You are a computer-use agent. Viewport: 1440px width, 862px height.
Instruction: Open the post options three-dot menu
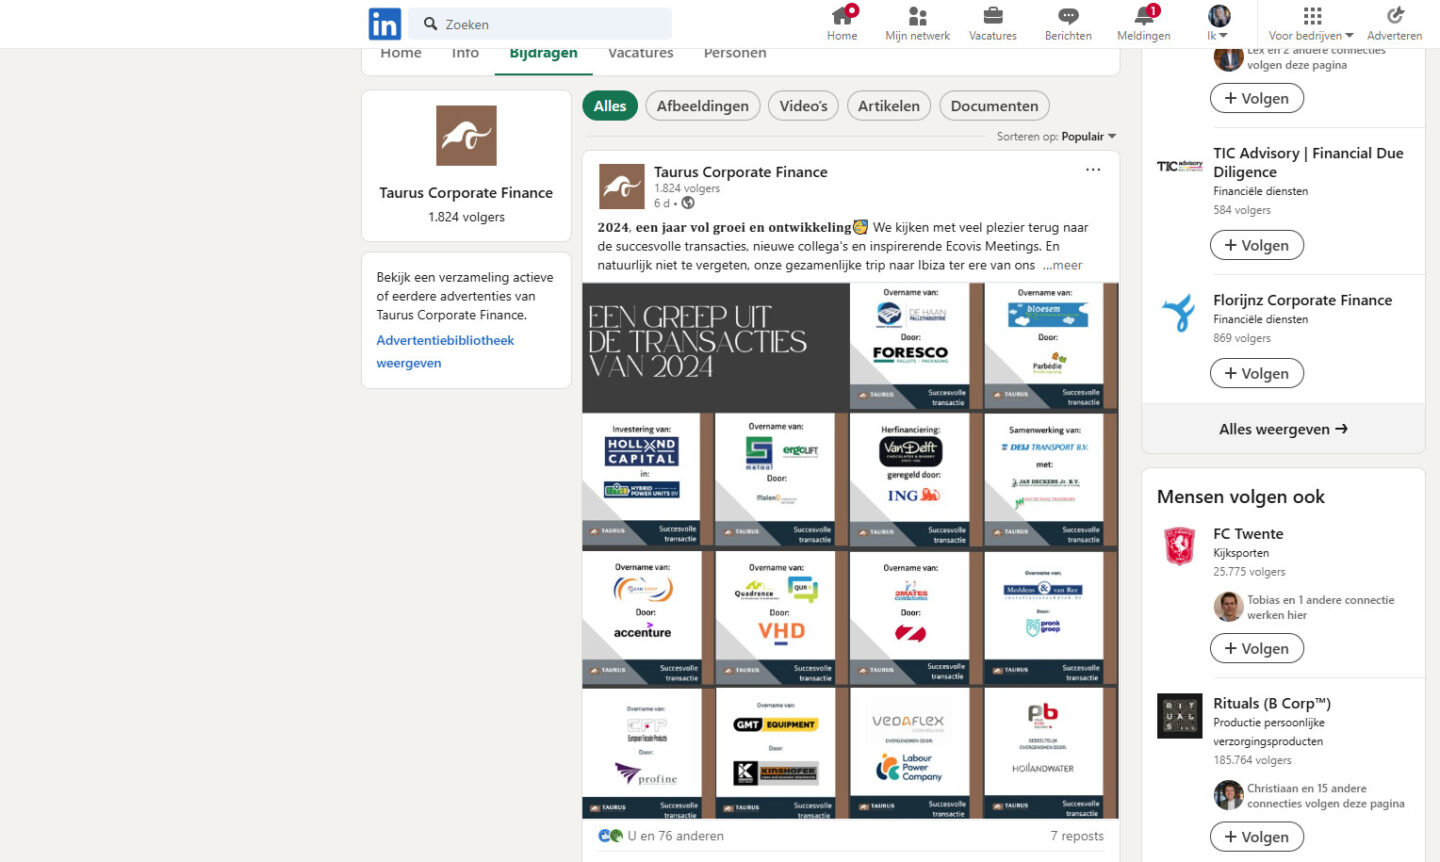click(1093, 170)
